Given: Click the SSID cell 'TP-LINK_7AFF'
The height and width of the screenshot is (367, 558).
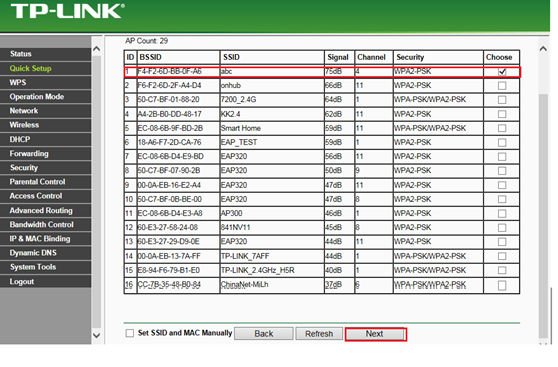Looking at the screenshot, I should tap(245, 256).
